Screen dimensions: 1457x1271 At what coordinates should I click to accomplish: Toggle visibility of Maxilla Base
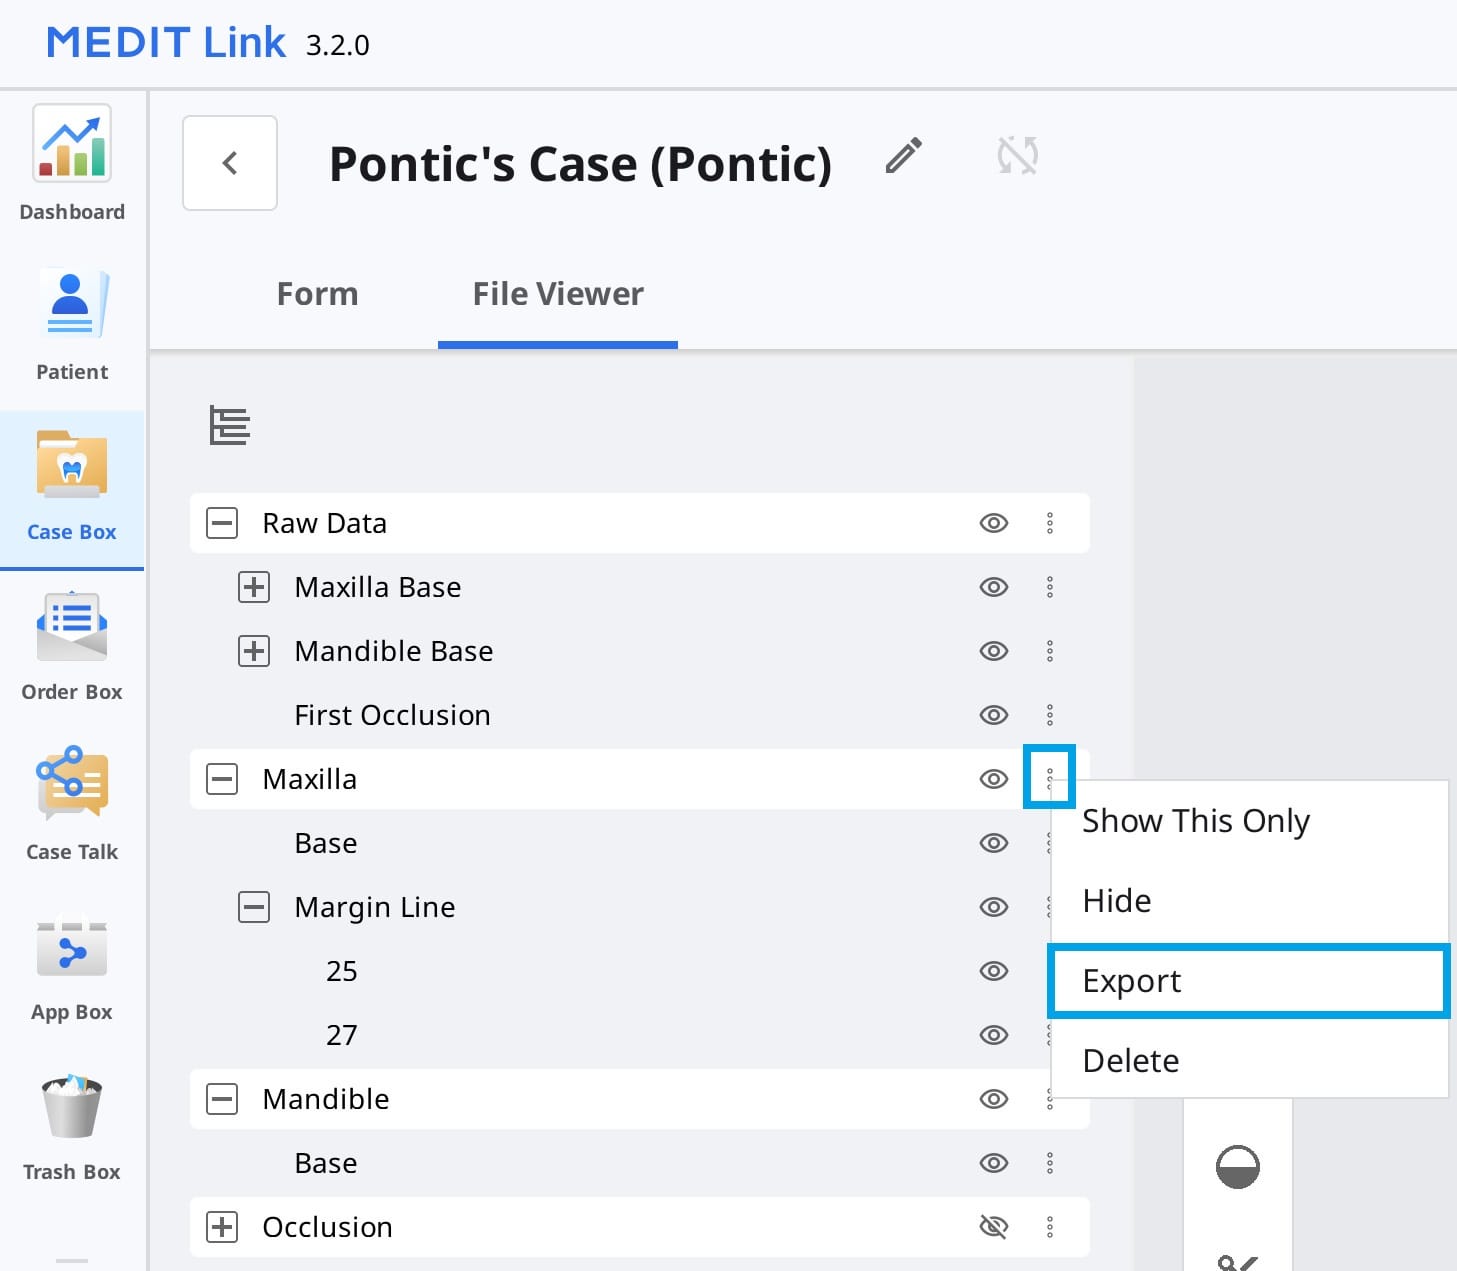[993, 587]
